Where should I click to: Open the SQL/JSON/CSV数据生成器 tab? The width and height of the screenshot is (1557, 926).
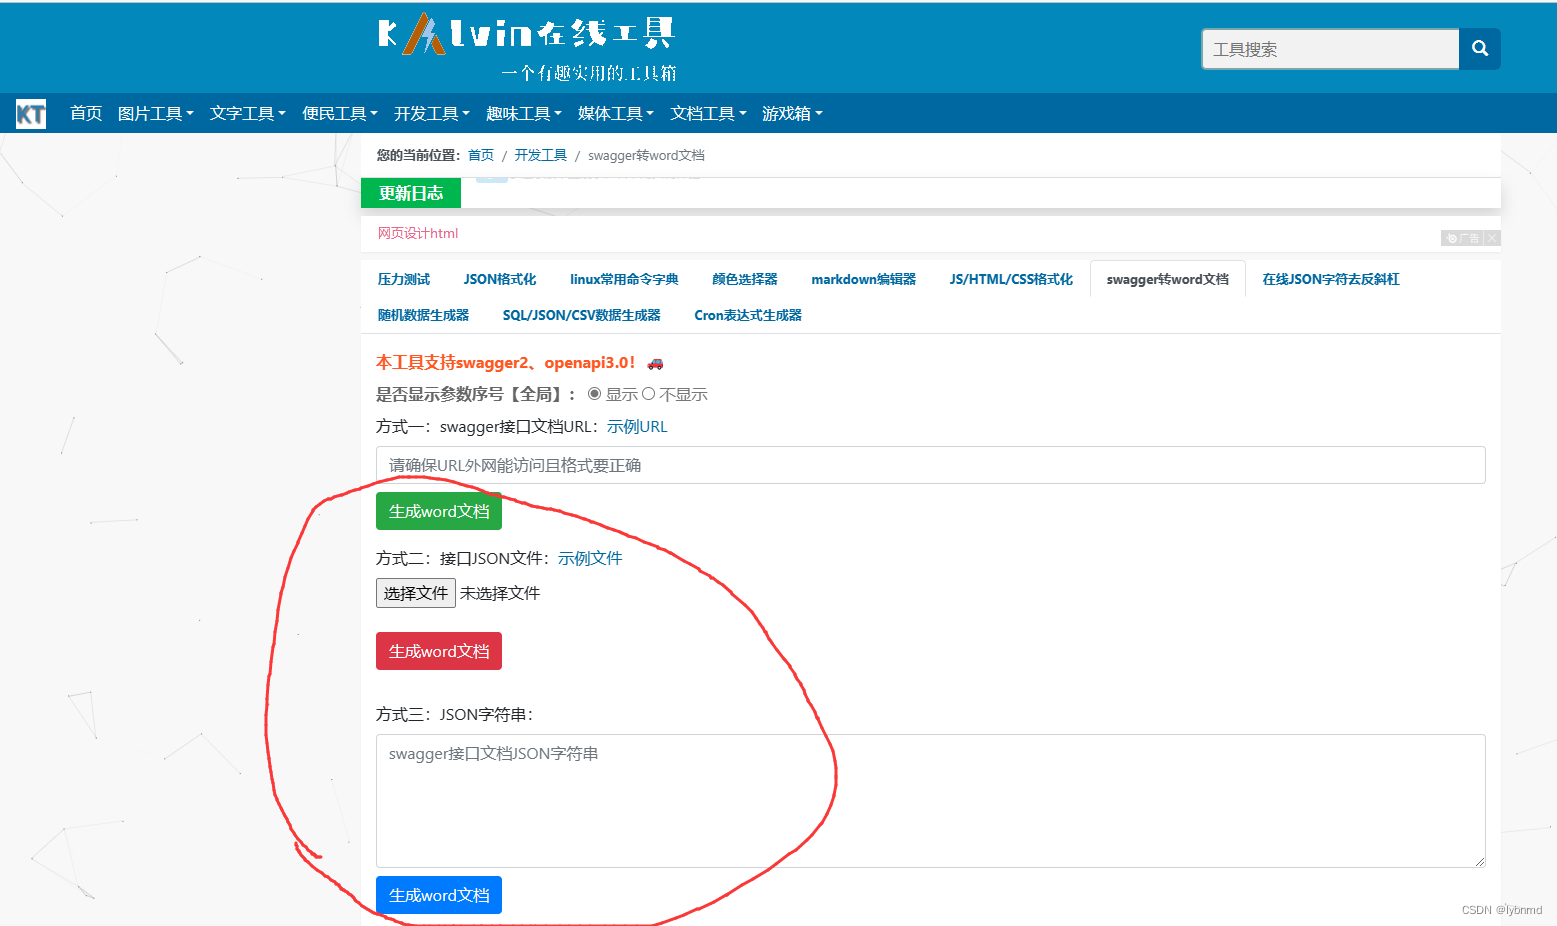[x=581, y=315]
